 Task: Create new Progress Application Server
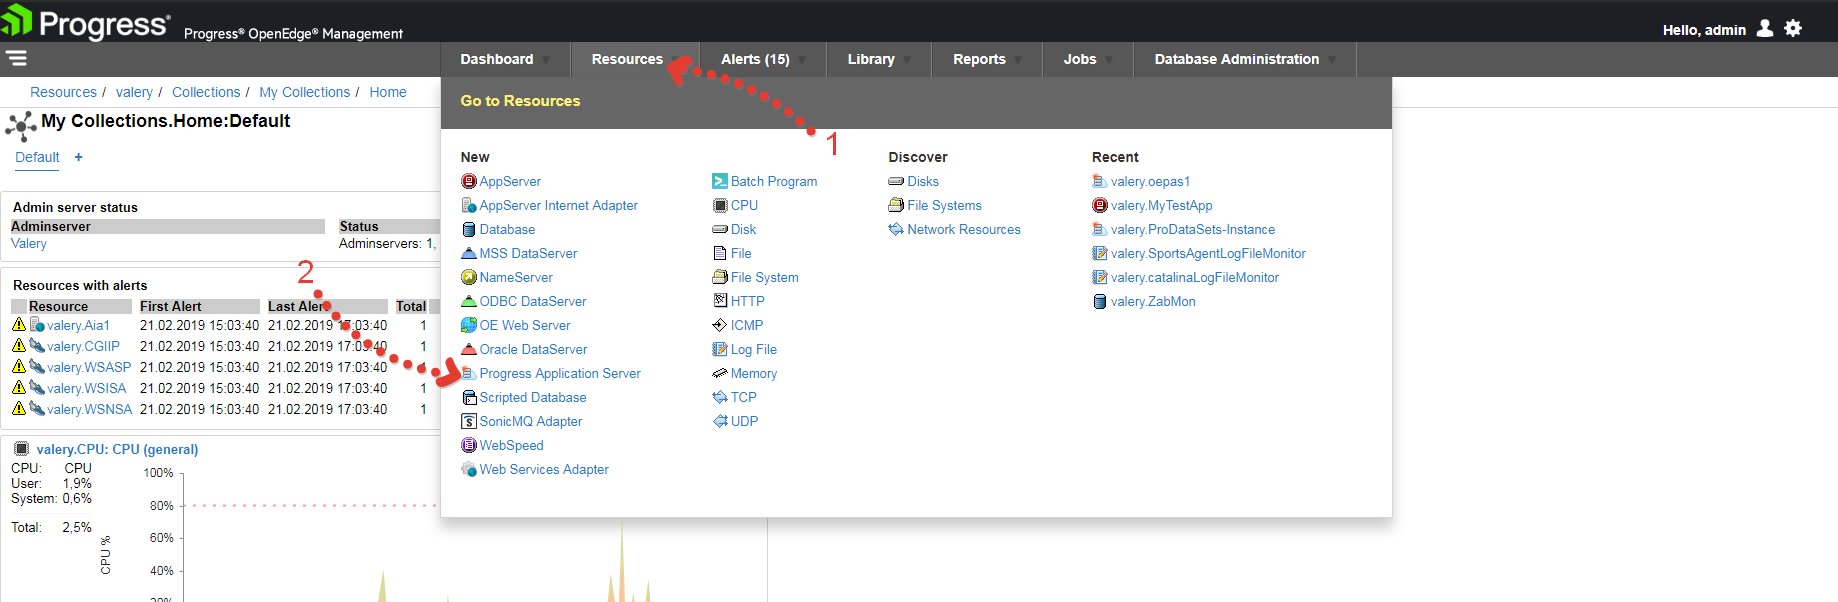(559, 373)
